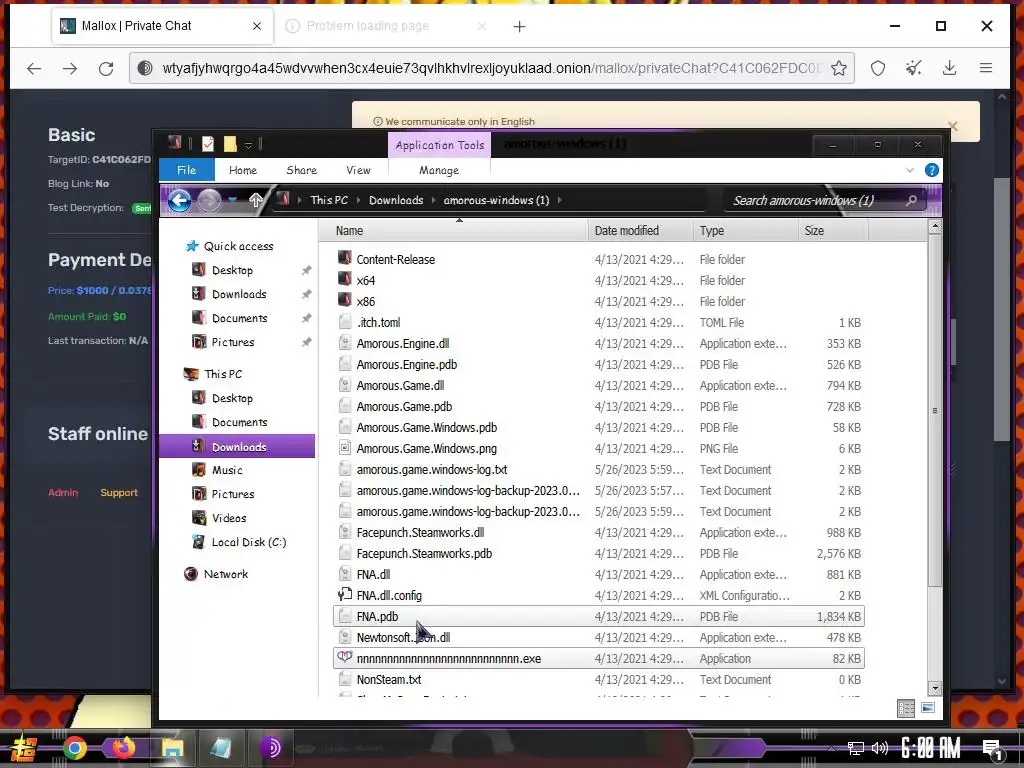
Task: Click the volume speaker tray icon
Action: pos(880,748)
